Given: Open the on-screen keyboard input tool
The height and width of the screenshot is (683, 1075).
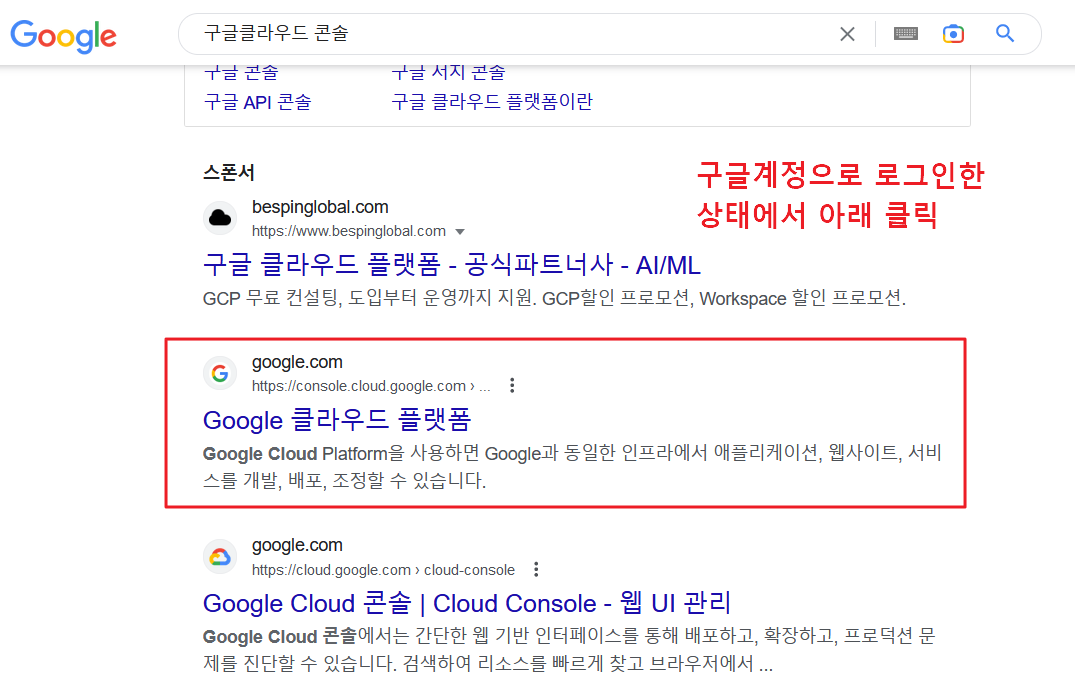Looking at the screenshot, I should [x=906, y=34].
